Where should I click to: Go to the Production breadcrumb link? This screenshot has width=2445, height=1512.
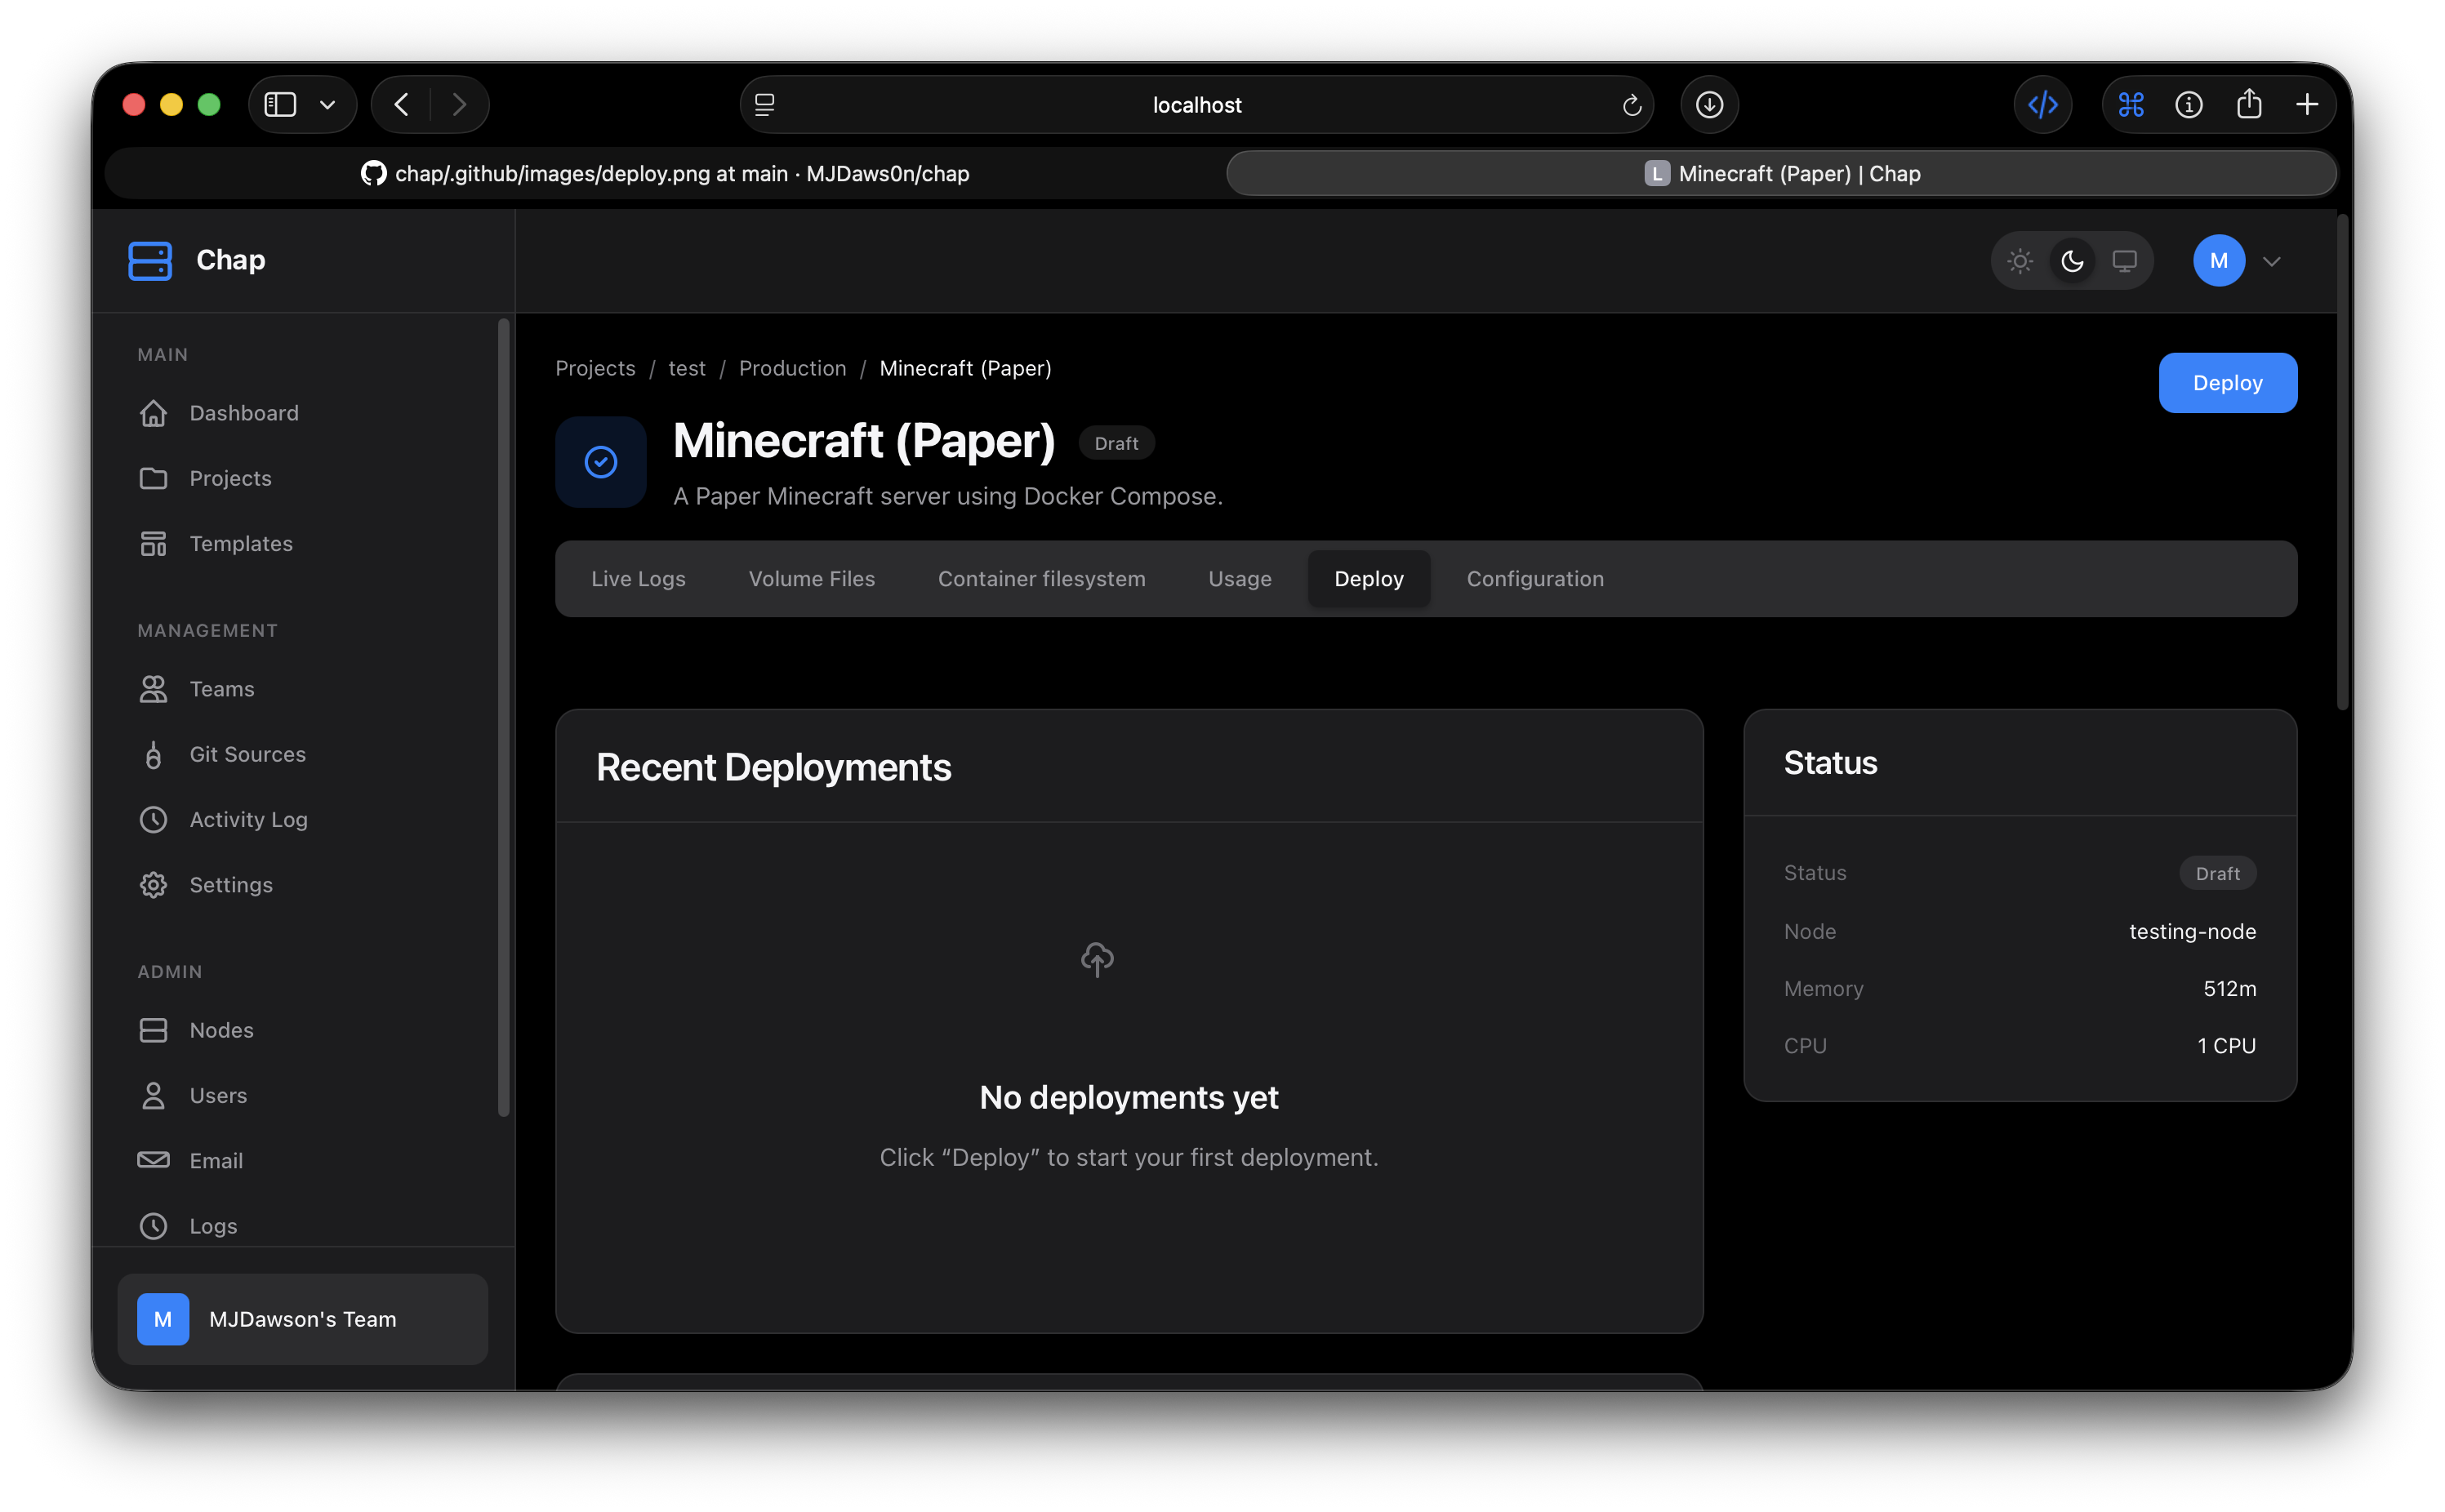(x=792, y=368)
